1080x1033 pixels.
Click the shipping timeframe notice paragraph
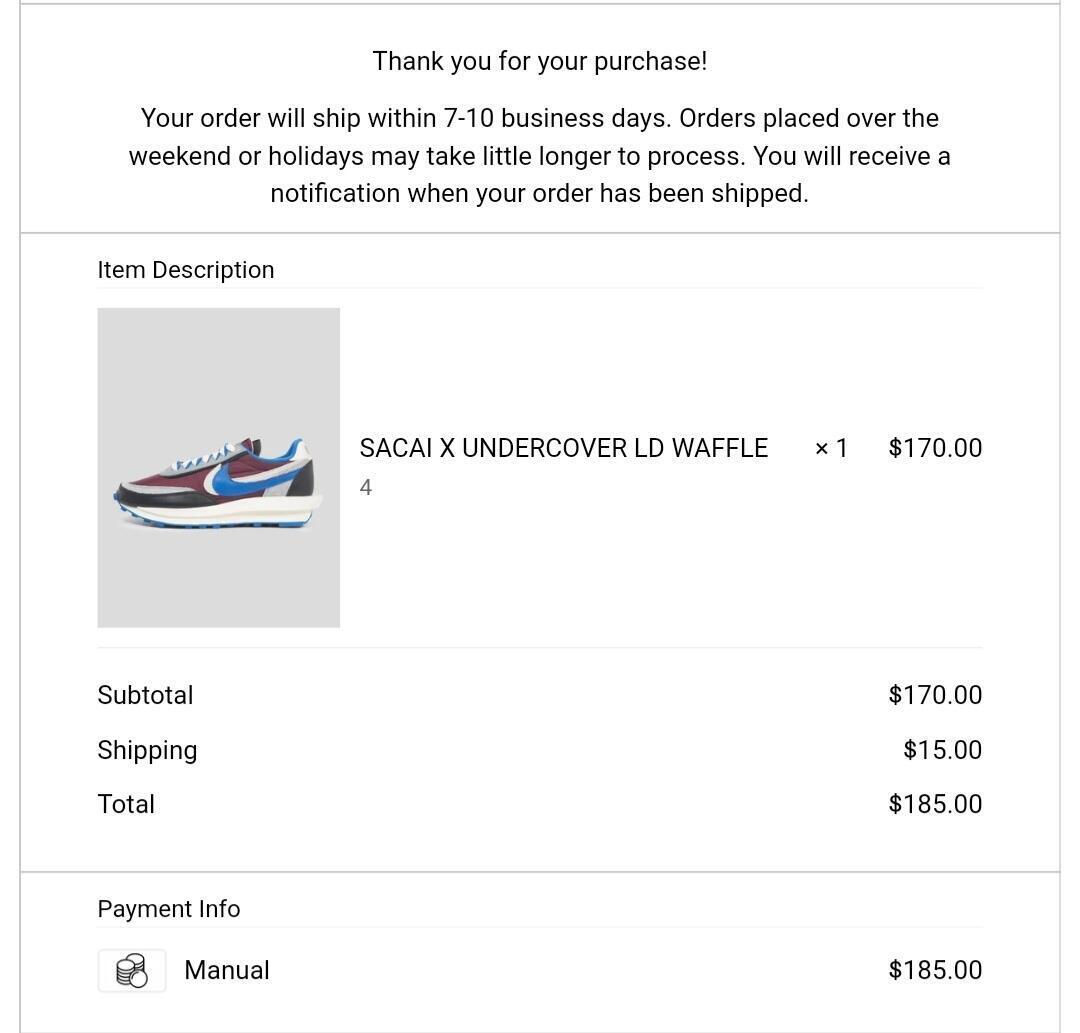540,156
